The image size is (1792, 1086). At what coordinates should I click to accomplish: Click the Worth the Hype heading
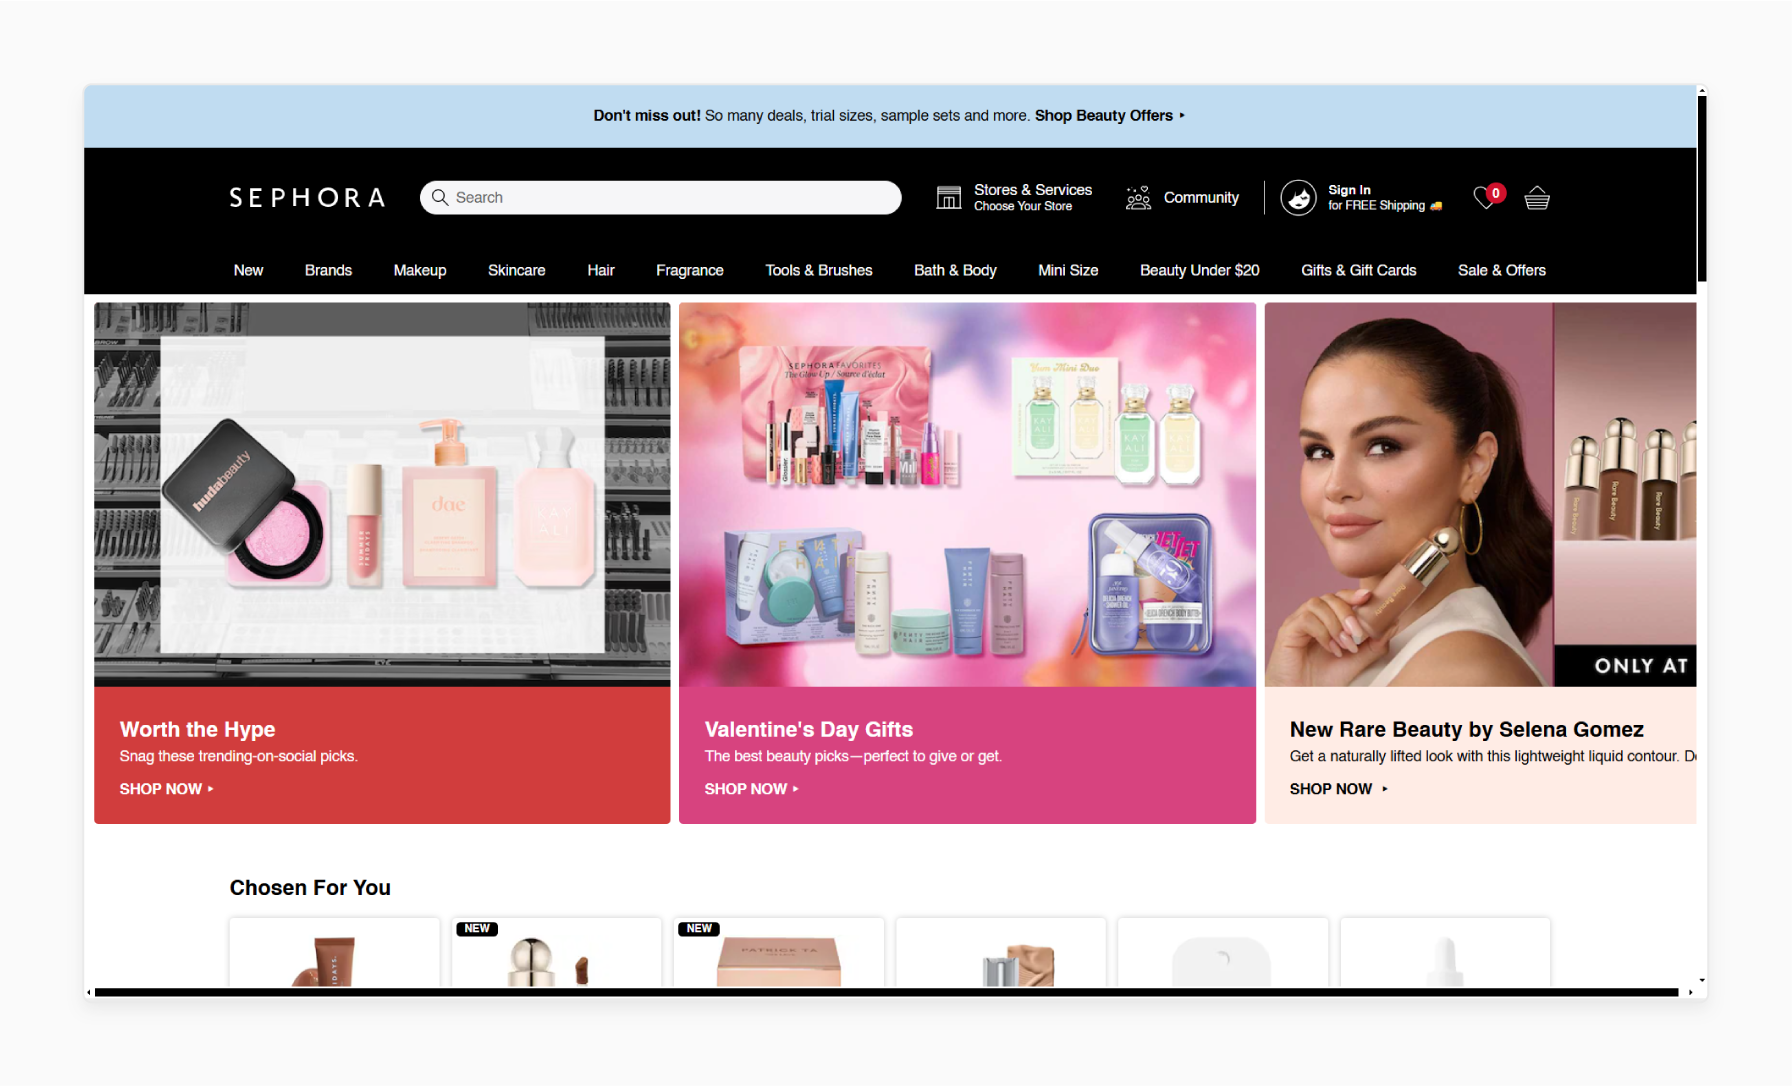pos(198,729)
